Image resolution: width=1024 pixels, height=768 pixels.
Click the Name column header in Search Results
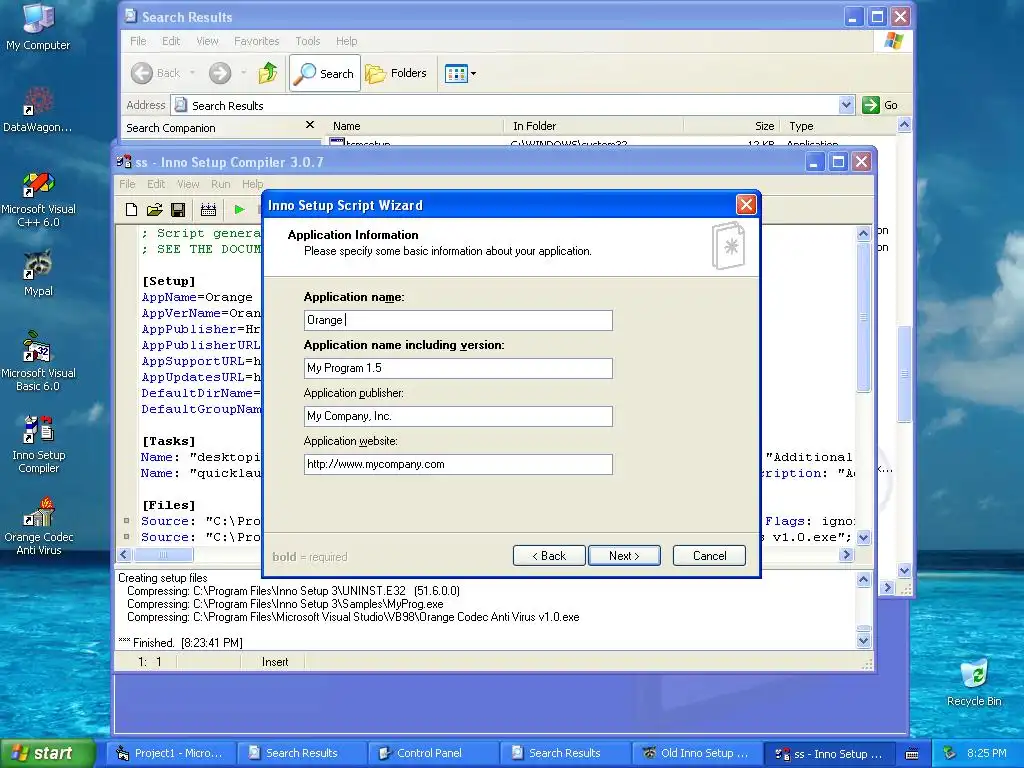pyautogui.click(x=415, y=126)
